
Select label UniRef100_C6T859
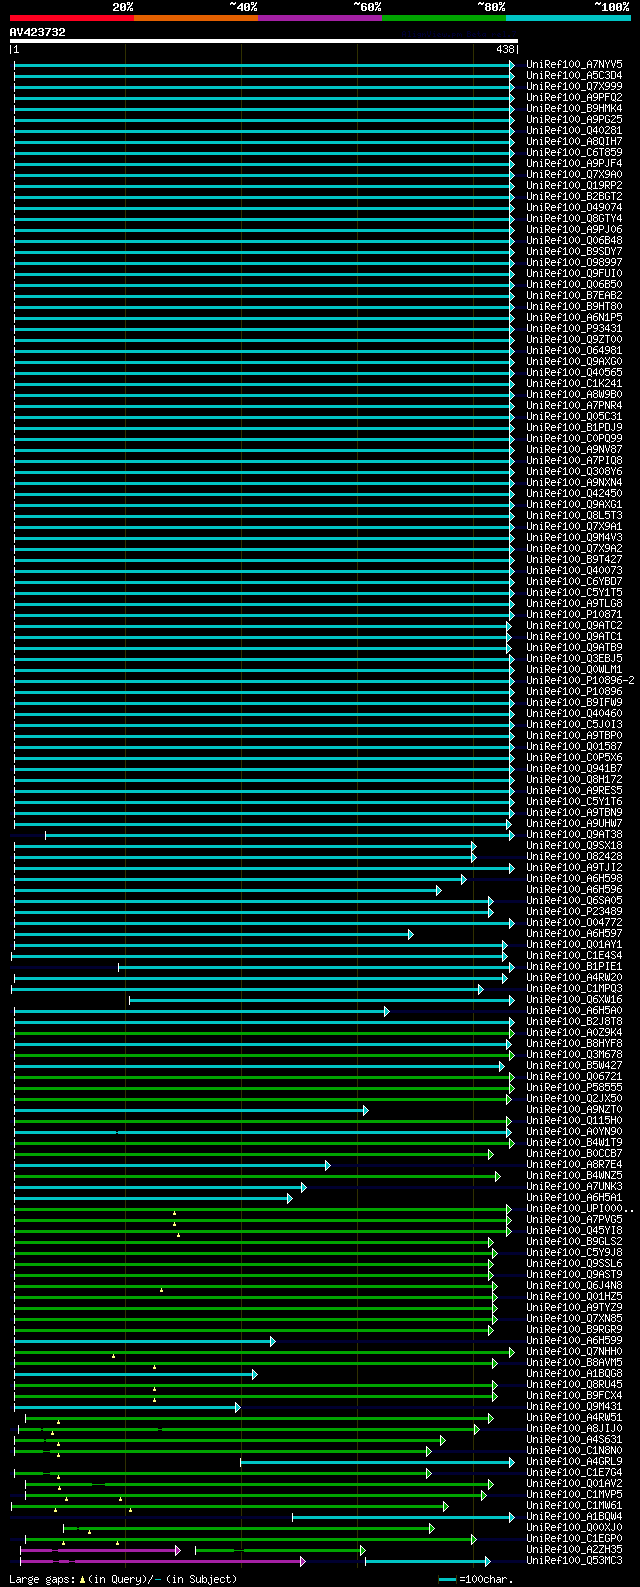574,152
